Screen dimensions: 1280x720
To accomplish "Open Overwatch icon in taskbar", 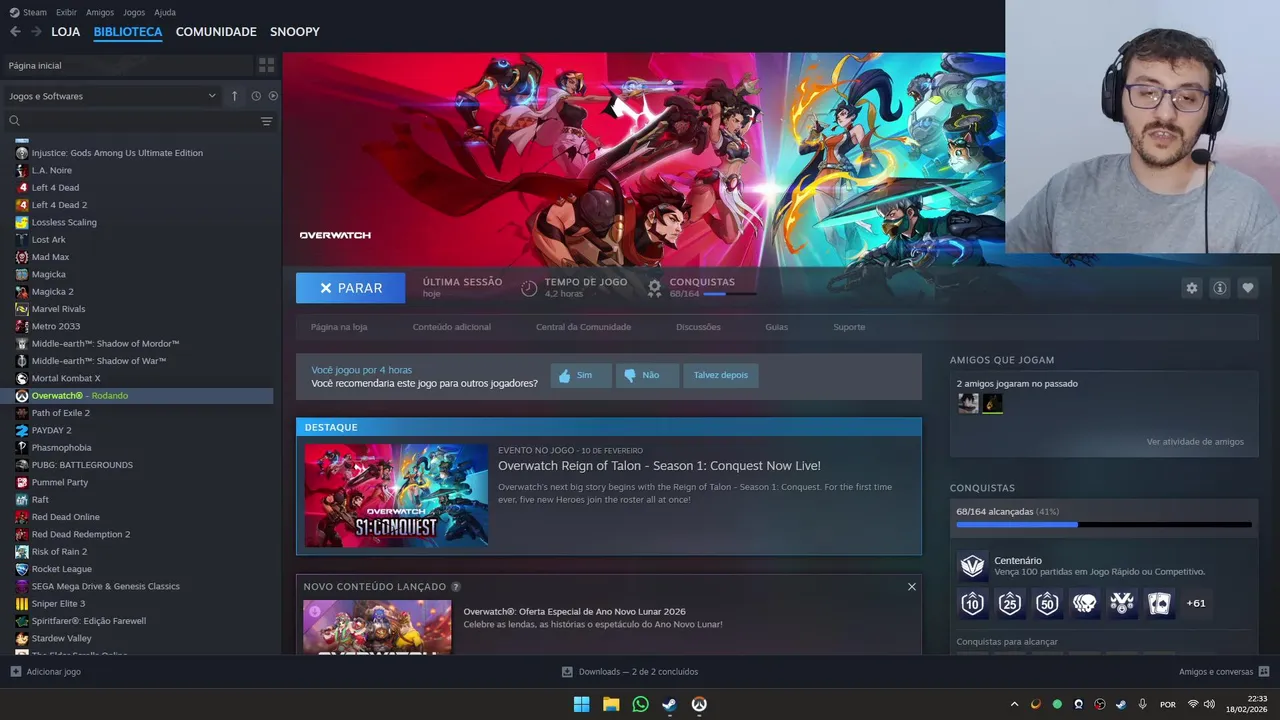I will point(699,704).
